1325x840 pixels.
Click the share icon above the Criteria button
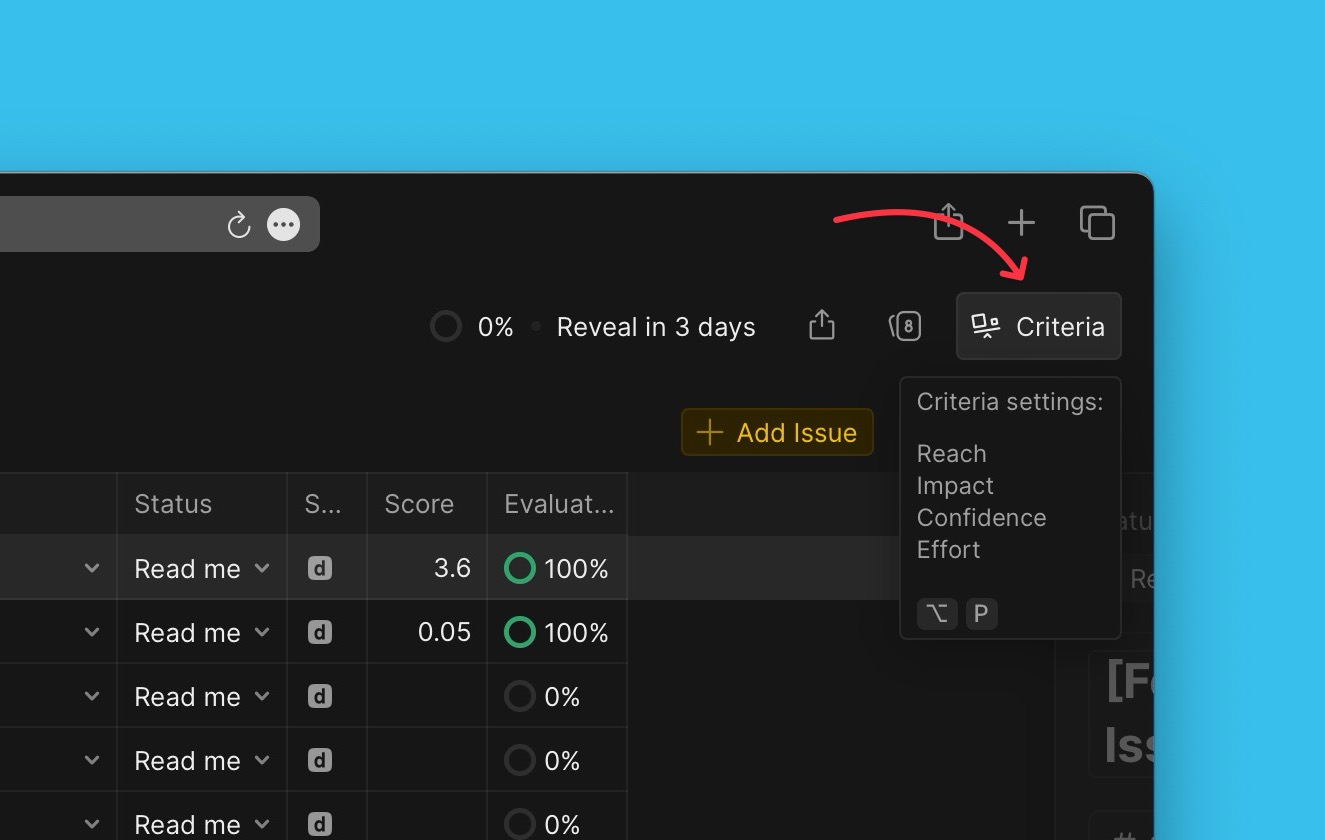[x=948, y=222]
